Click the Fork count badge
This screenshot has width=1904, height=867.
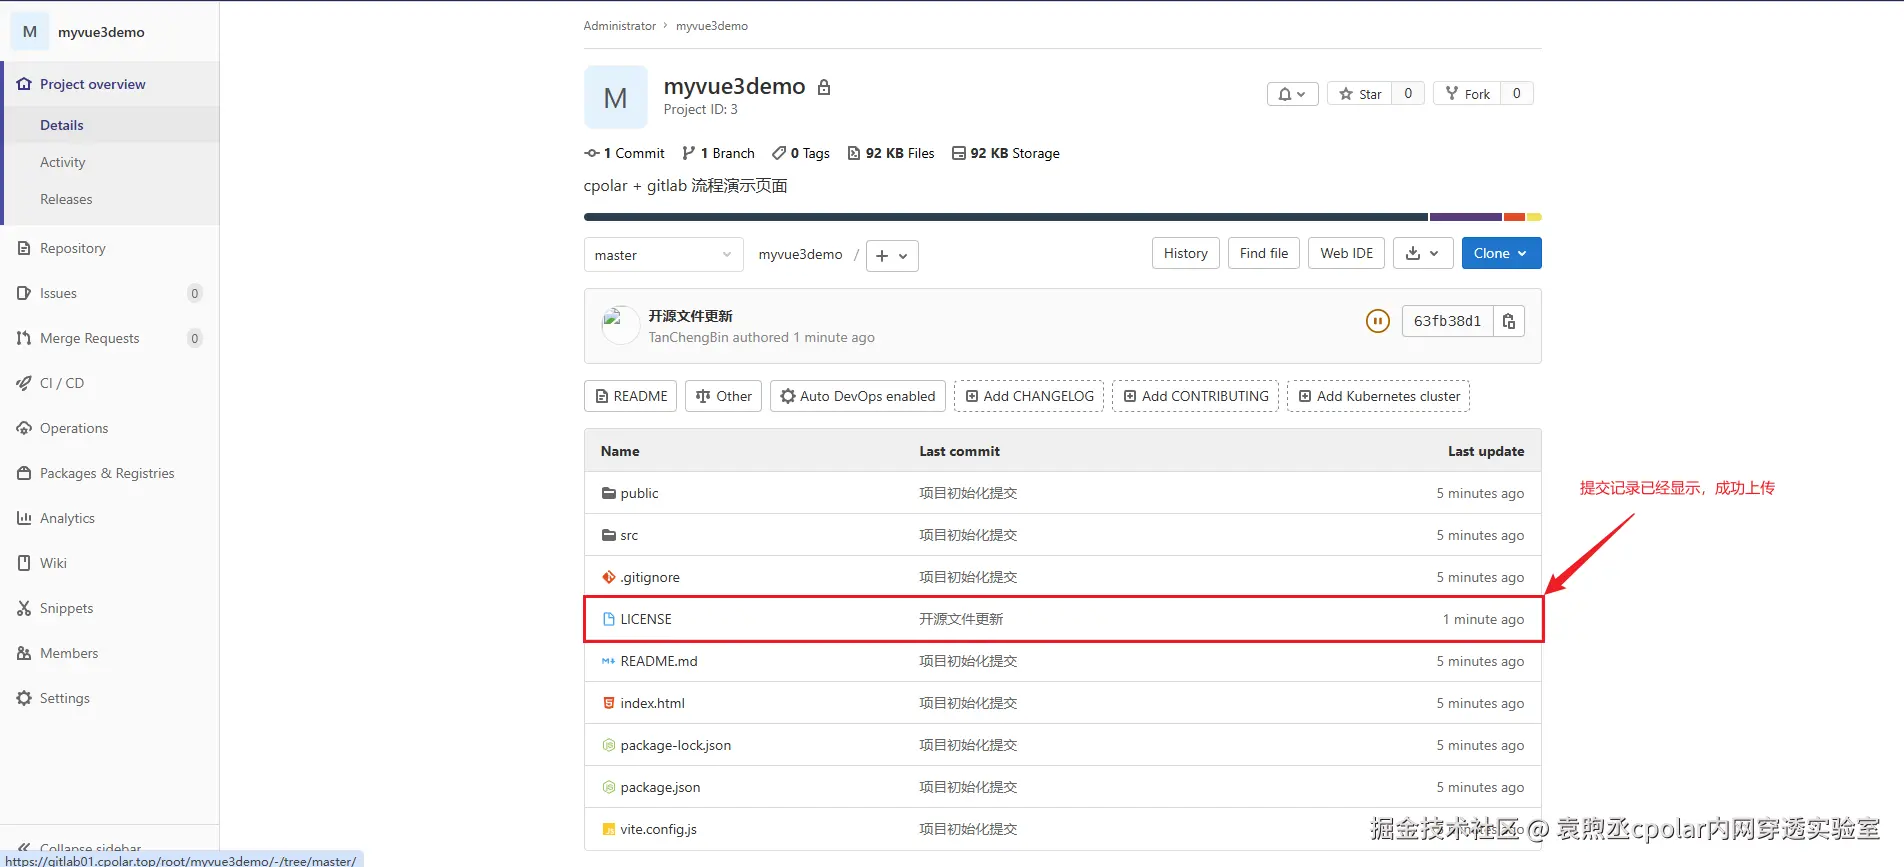pyautogui.click(x=1517, y=94)
